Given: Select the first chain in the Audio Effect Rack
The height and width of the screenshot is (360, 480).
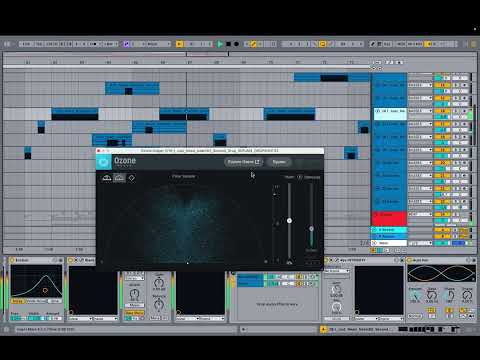Looking at the screenshot, I should coord(250,277).
